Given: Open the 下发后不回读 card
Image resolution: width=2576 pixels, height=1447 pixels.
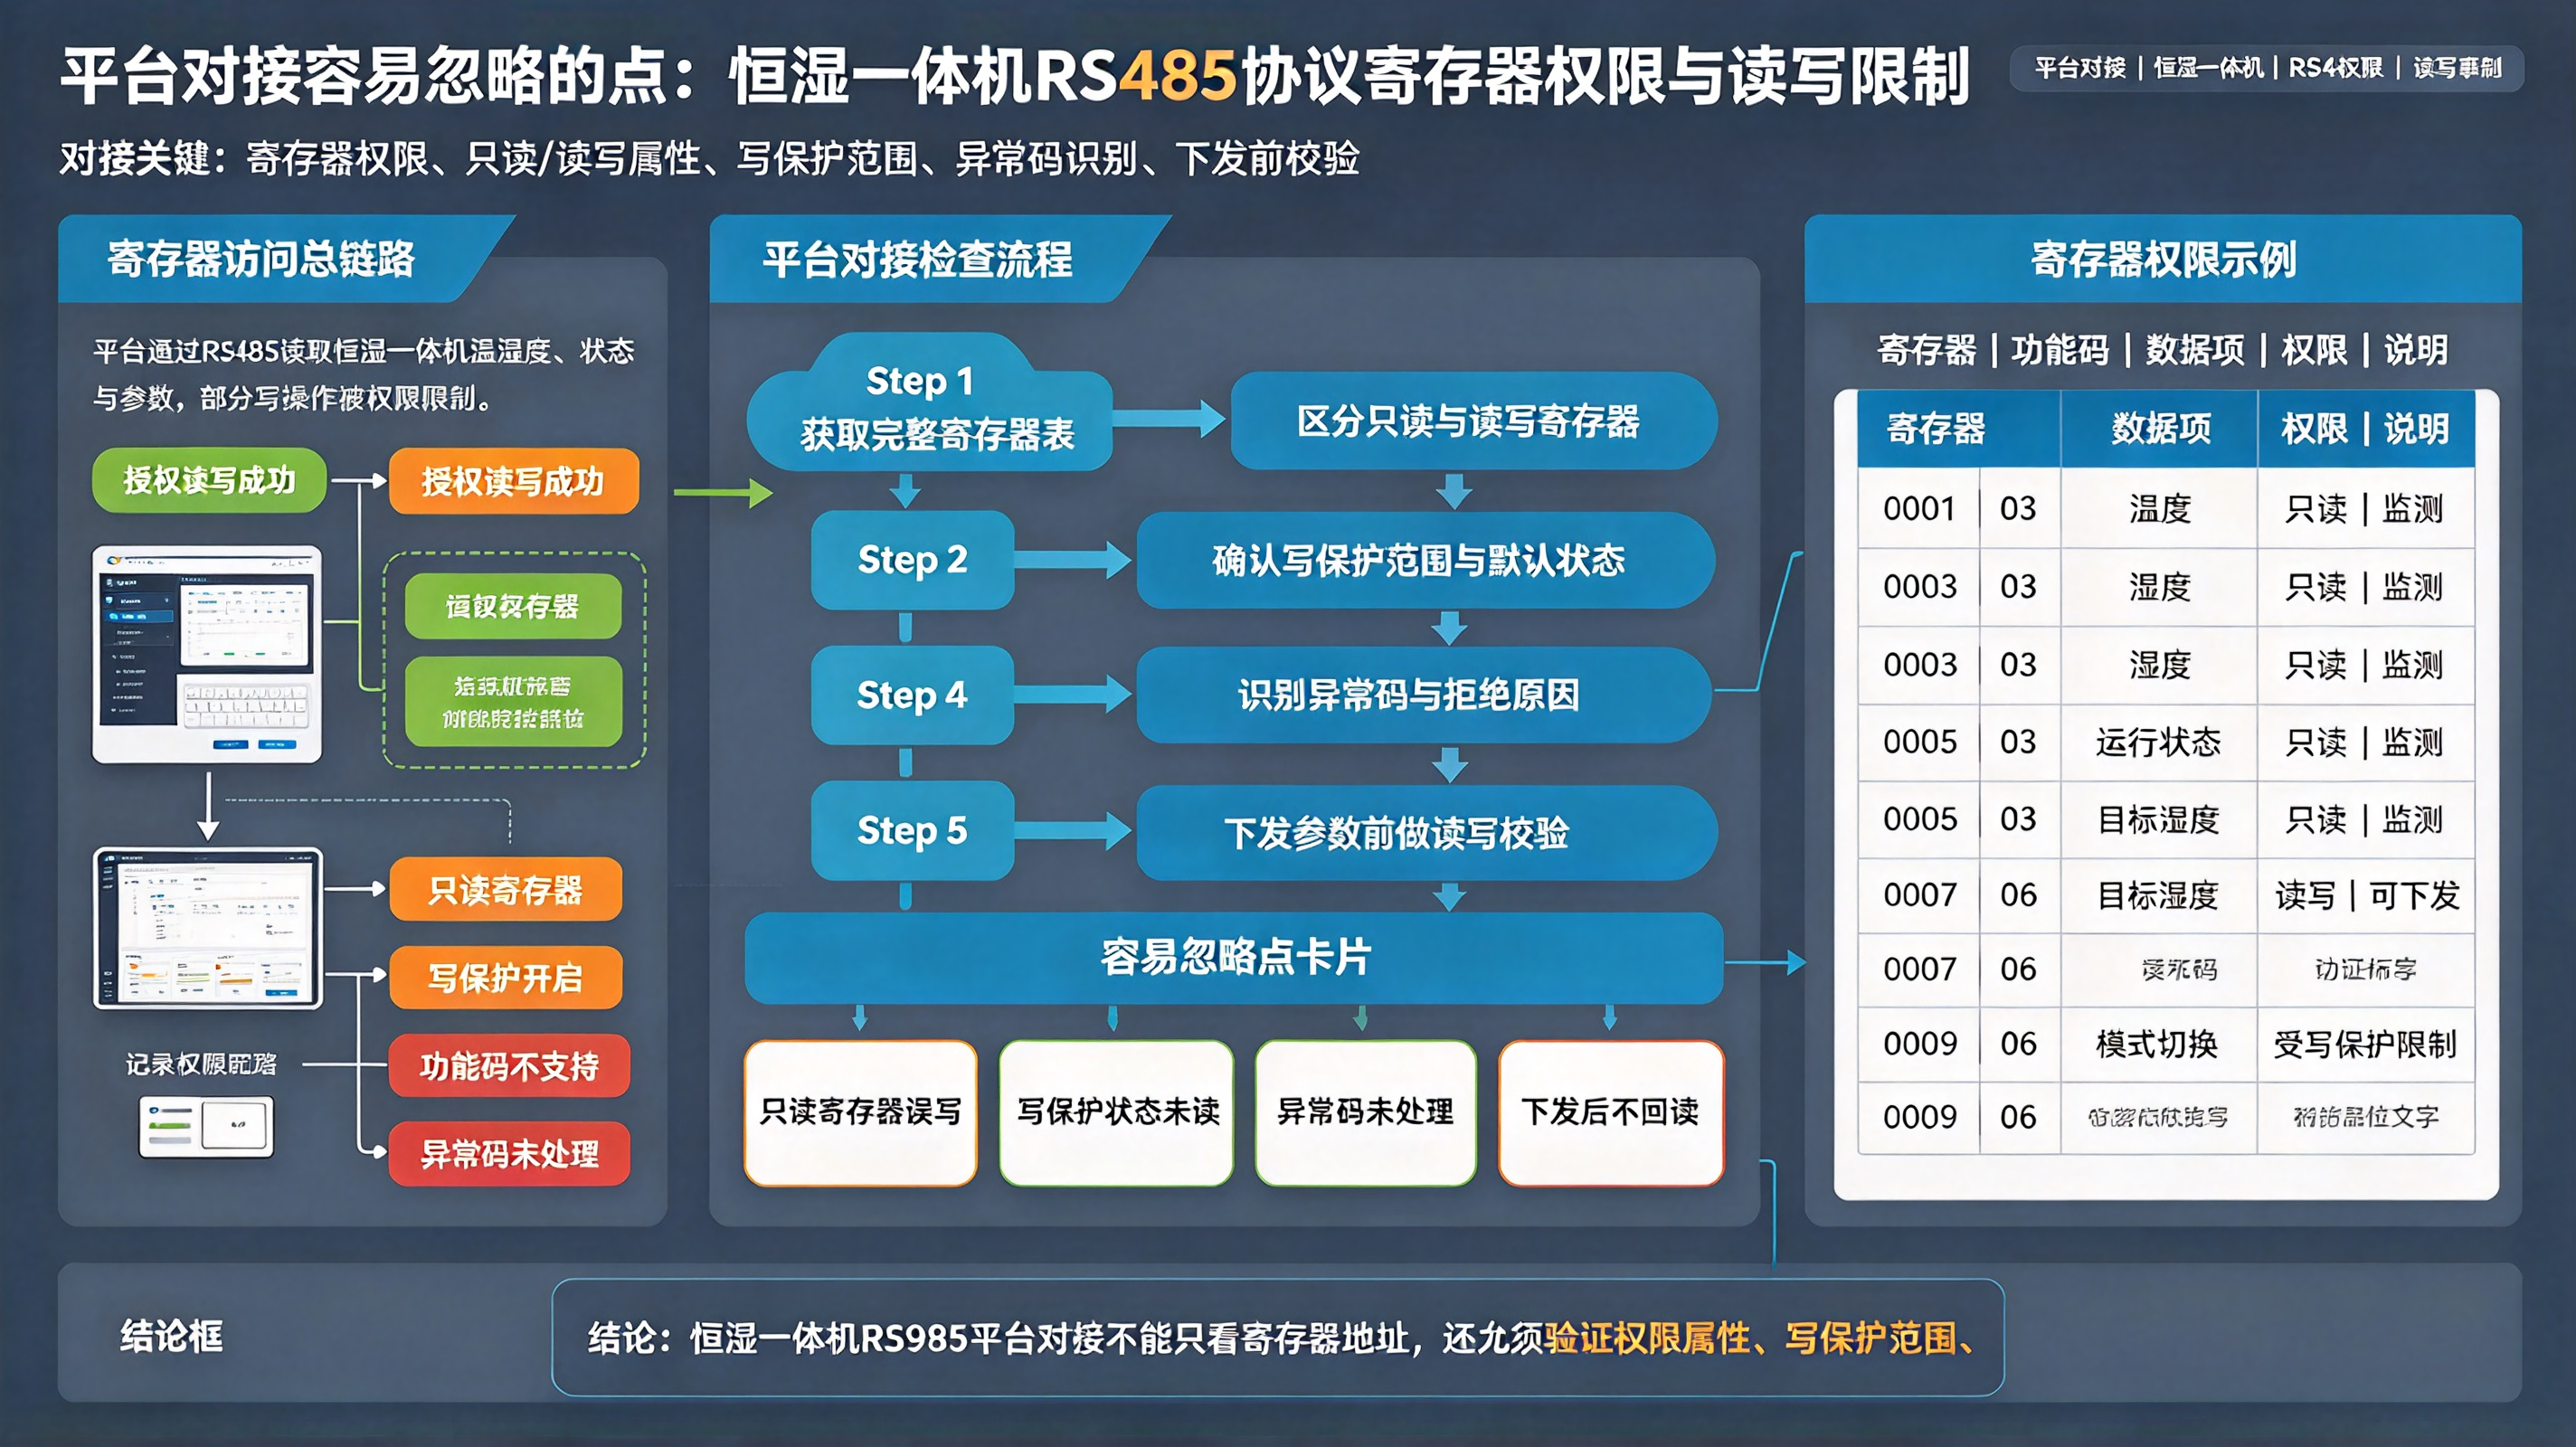Looking at the screenshot, I should coord(1611,1112).
